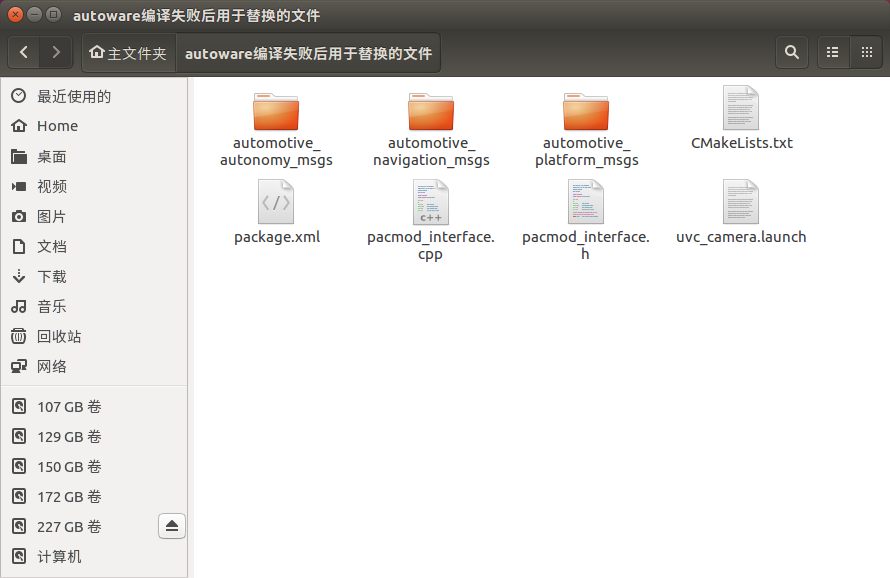Open the 129 GB 卷 volume

pyautogui.click(x=94, y=437)
